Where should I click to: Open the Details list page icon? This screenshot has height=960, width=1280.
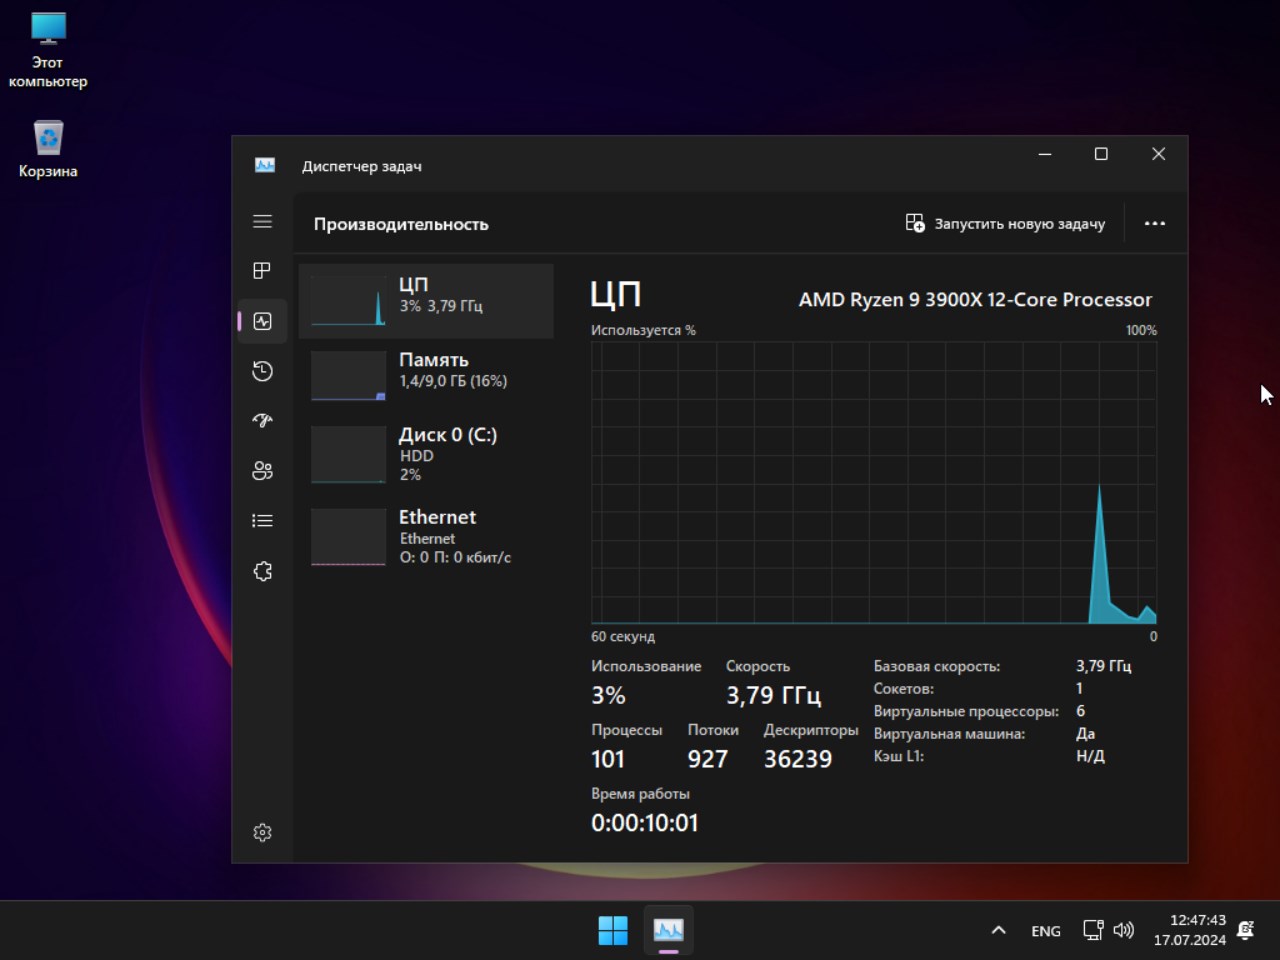coord(262,521)
